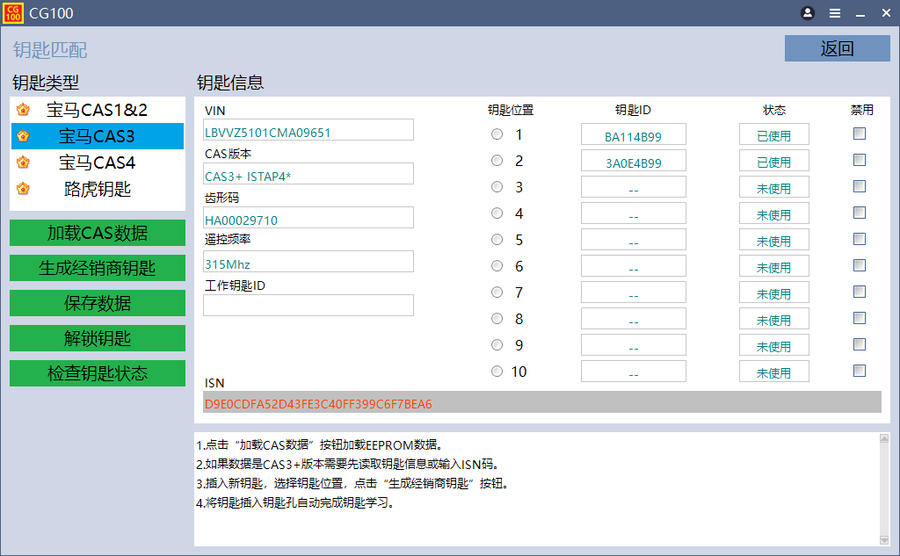Click the user account icon in title bar

(808, 13)
